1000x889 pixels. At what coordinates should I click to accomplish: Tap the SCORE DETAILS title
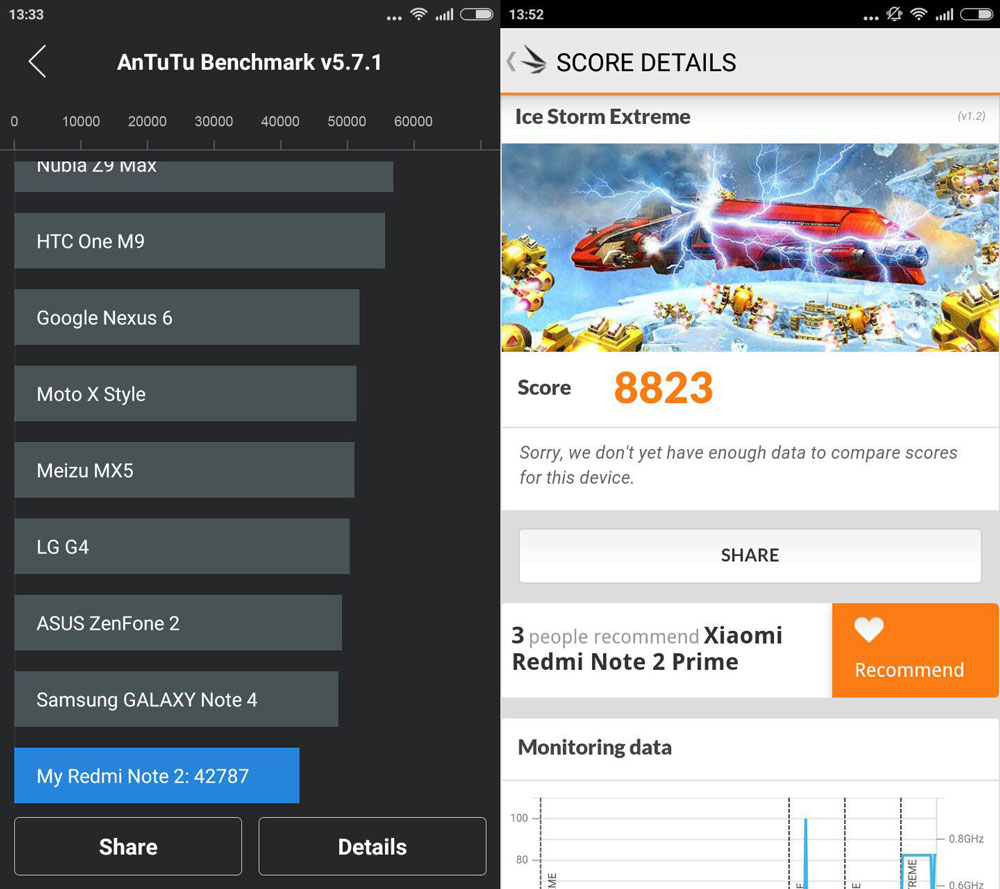[x=646, y=62]
